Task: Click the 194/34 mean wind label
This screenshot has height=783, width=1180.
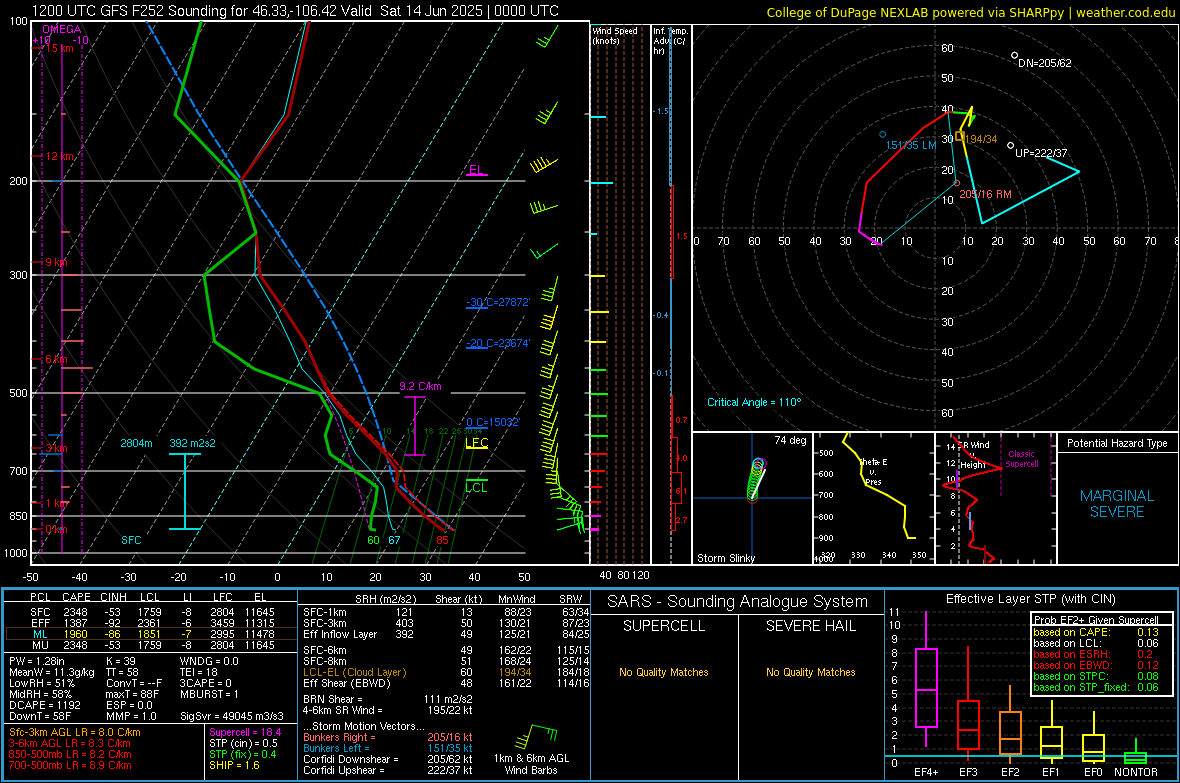Action: pos(981,139)
